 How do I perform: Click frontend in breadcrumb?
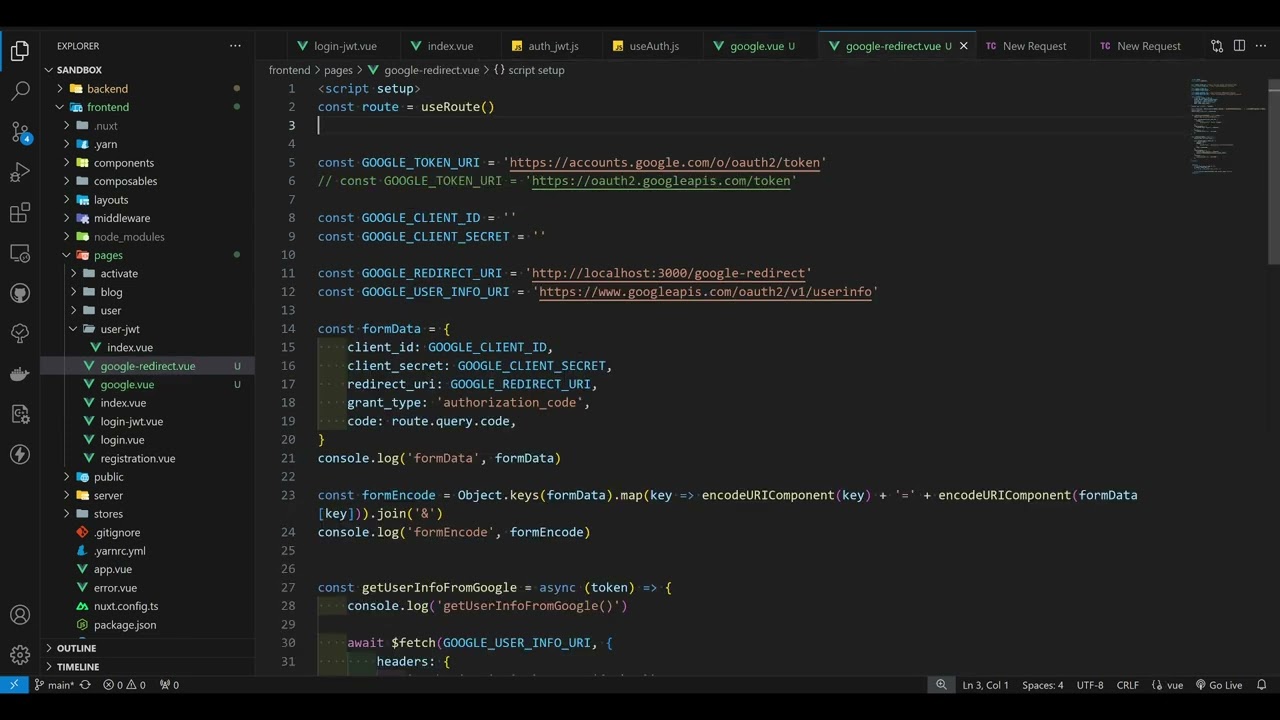(x=289, y=70)
